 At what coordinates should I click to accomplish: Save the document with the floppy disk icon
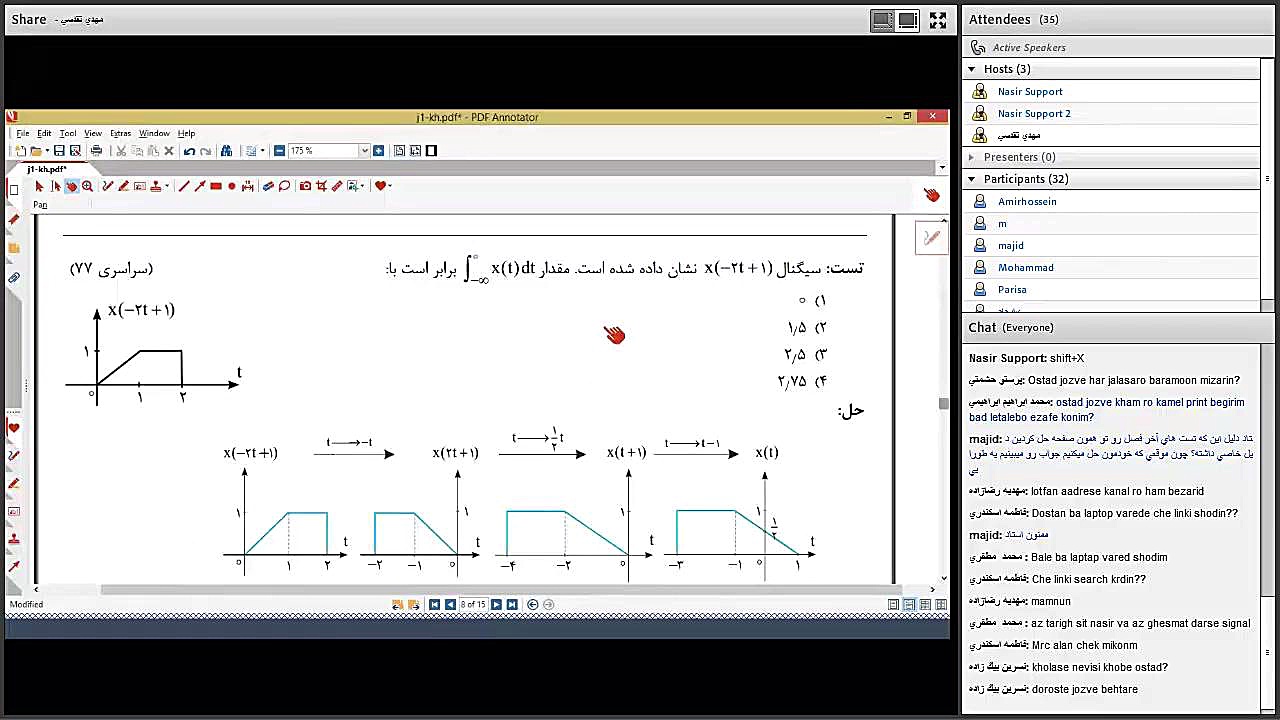point(59,151)
